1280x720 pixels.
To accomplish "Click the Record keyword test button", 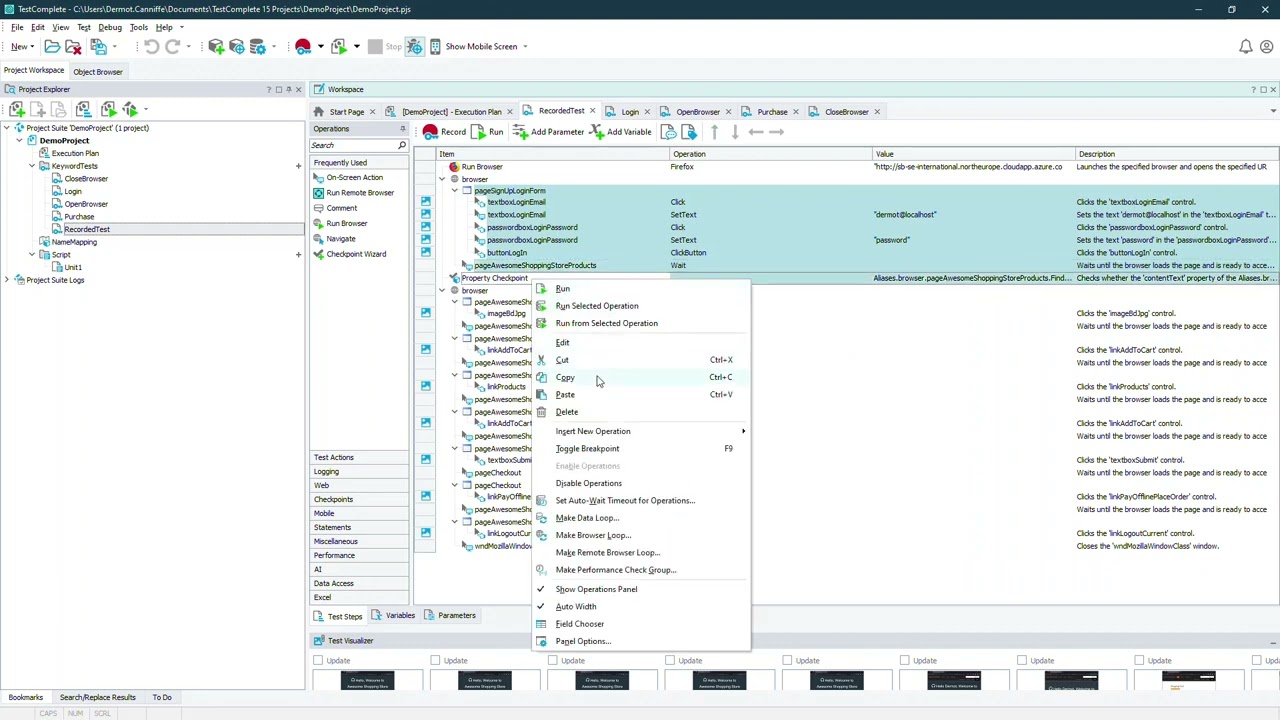I will click(x=444, y=132).
